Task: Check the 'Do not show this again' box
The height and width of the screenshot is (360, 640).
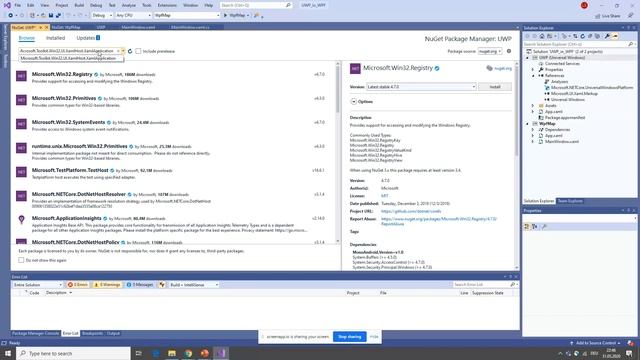Action: [x=21, y=260]
